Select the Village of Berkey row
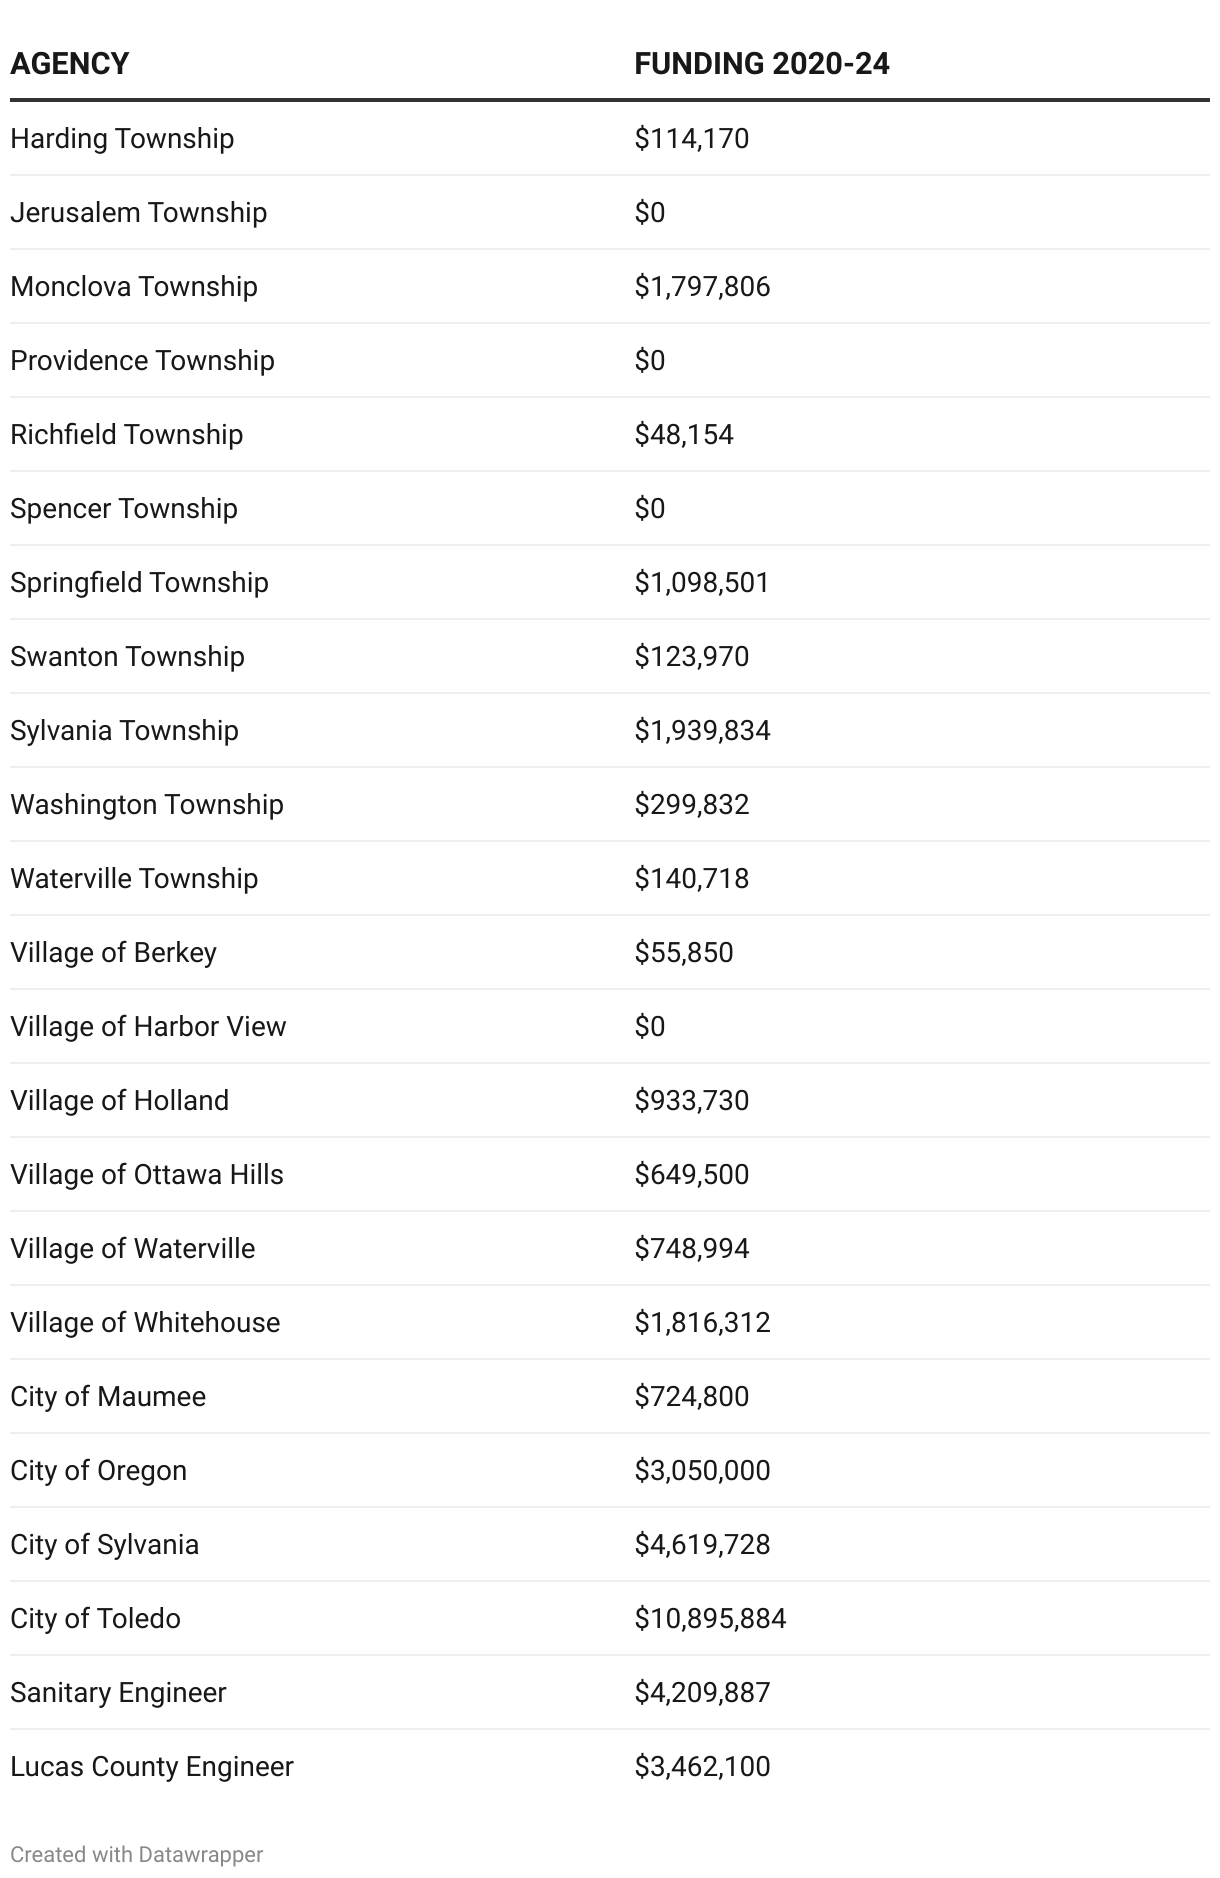This screenshot has width=1220, height=1878. point(113,952)
